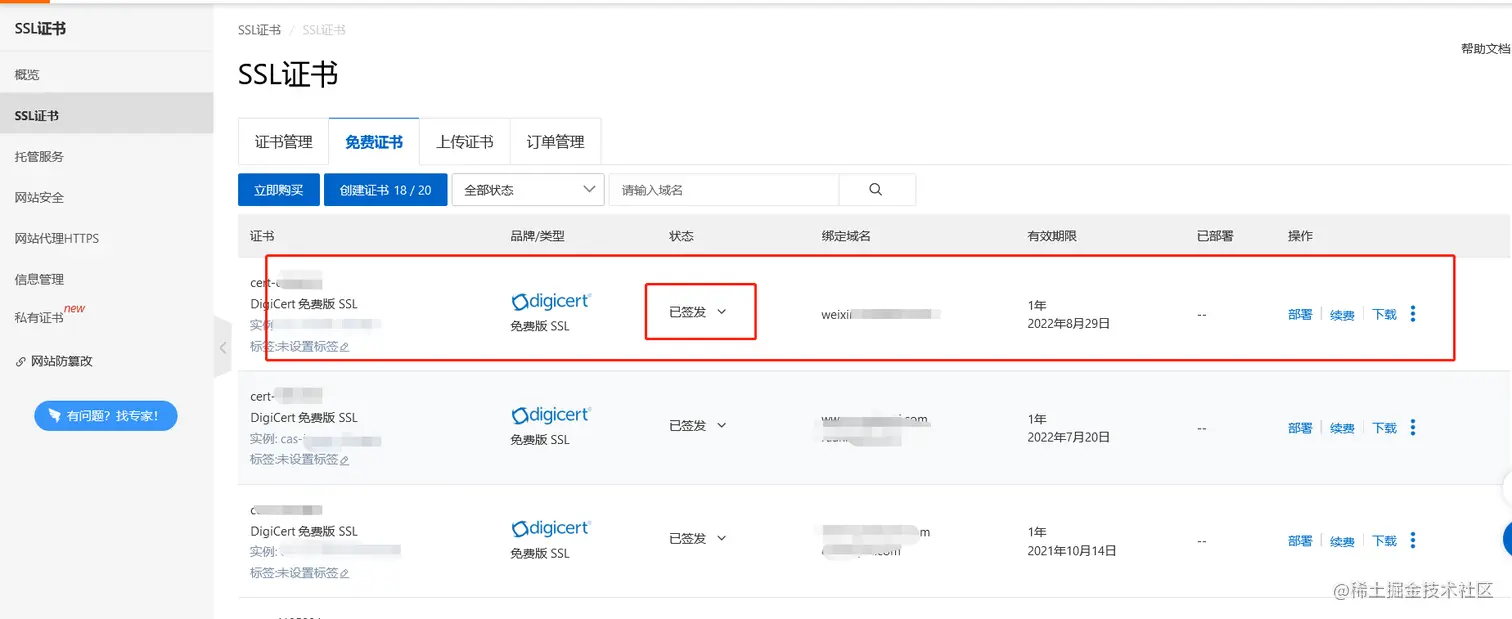Click 有问题？找专家！ help button
Viewport: 1512px width, 619px height.
pyautogui.click(x=106, y=416)
